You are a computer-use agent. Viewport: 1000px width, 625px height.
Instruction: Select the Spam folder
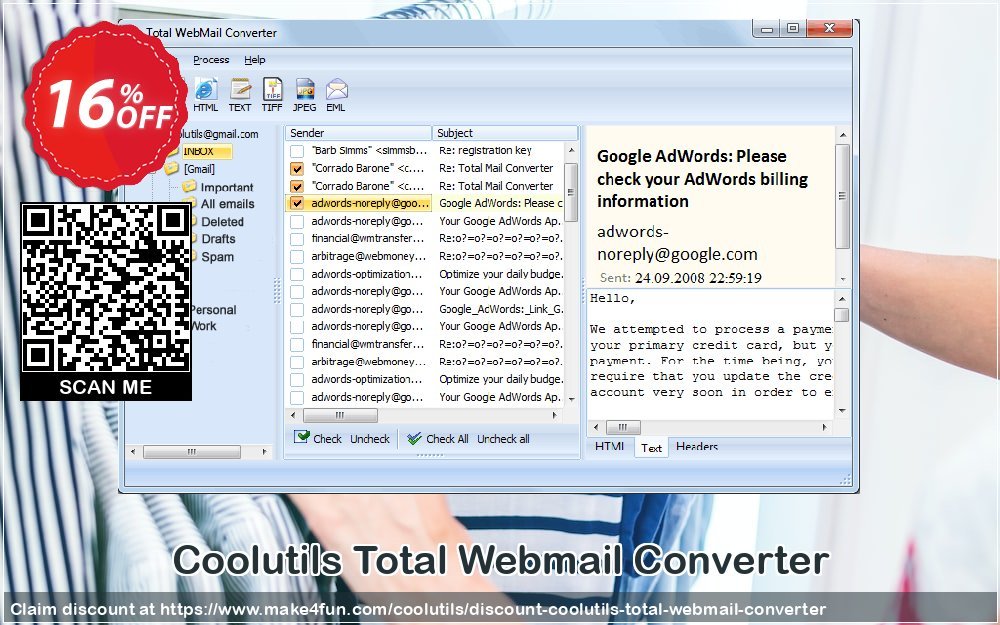pyautogui.click(x=217, y=257)
